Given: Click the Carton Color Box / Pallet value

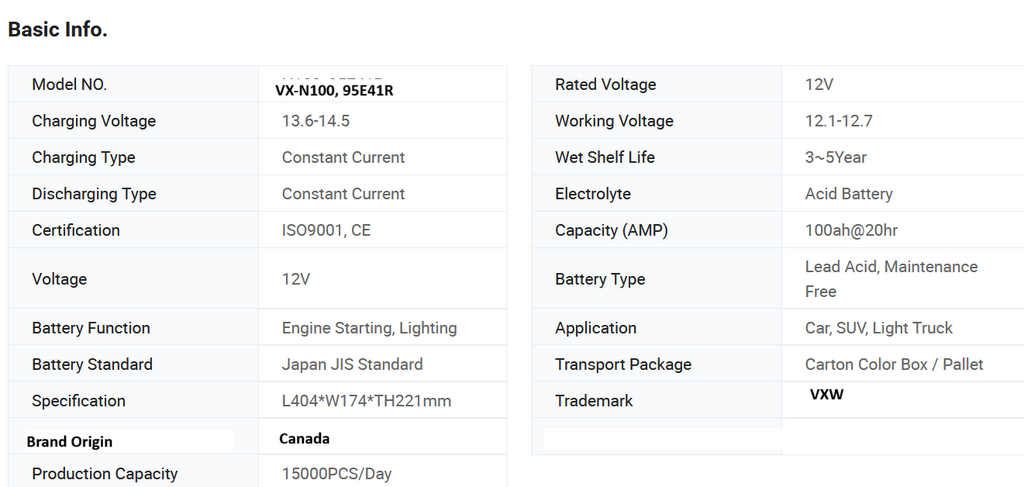Looking at the screenshot, I should pyautogui.click(x=893, y=365).
